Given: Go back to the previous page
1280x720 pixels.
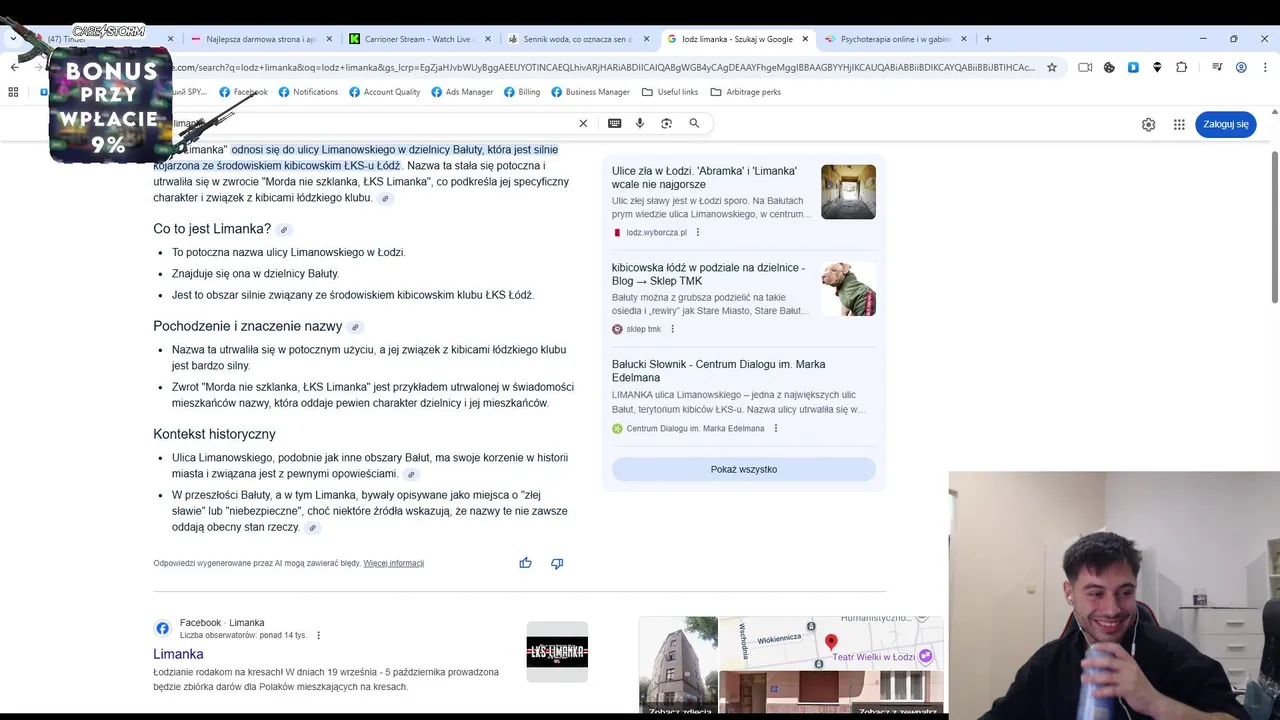Looking at the screenshot, I should [14, 67].
